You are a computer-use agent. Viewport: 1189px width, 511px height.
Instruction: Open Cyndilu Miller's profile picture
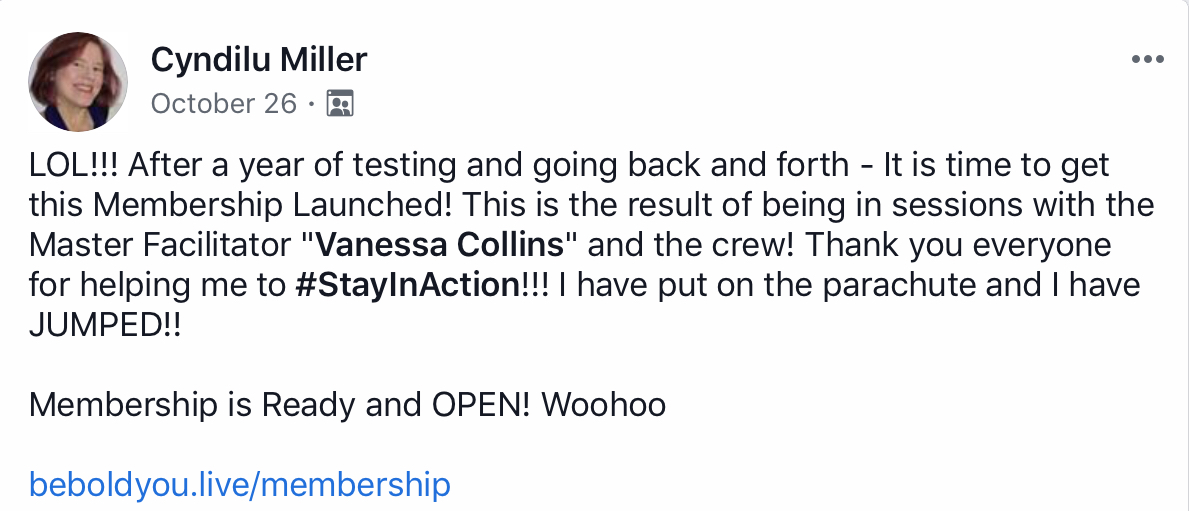(79, 81)
